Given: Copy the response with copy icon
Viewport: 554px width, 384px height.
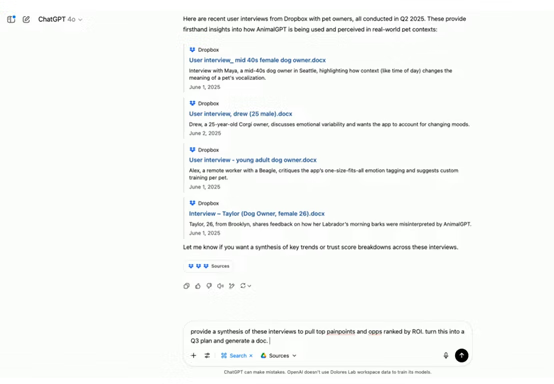Looking at the screenshot, I should point(187,286).
